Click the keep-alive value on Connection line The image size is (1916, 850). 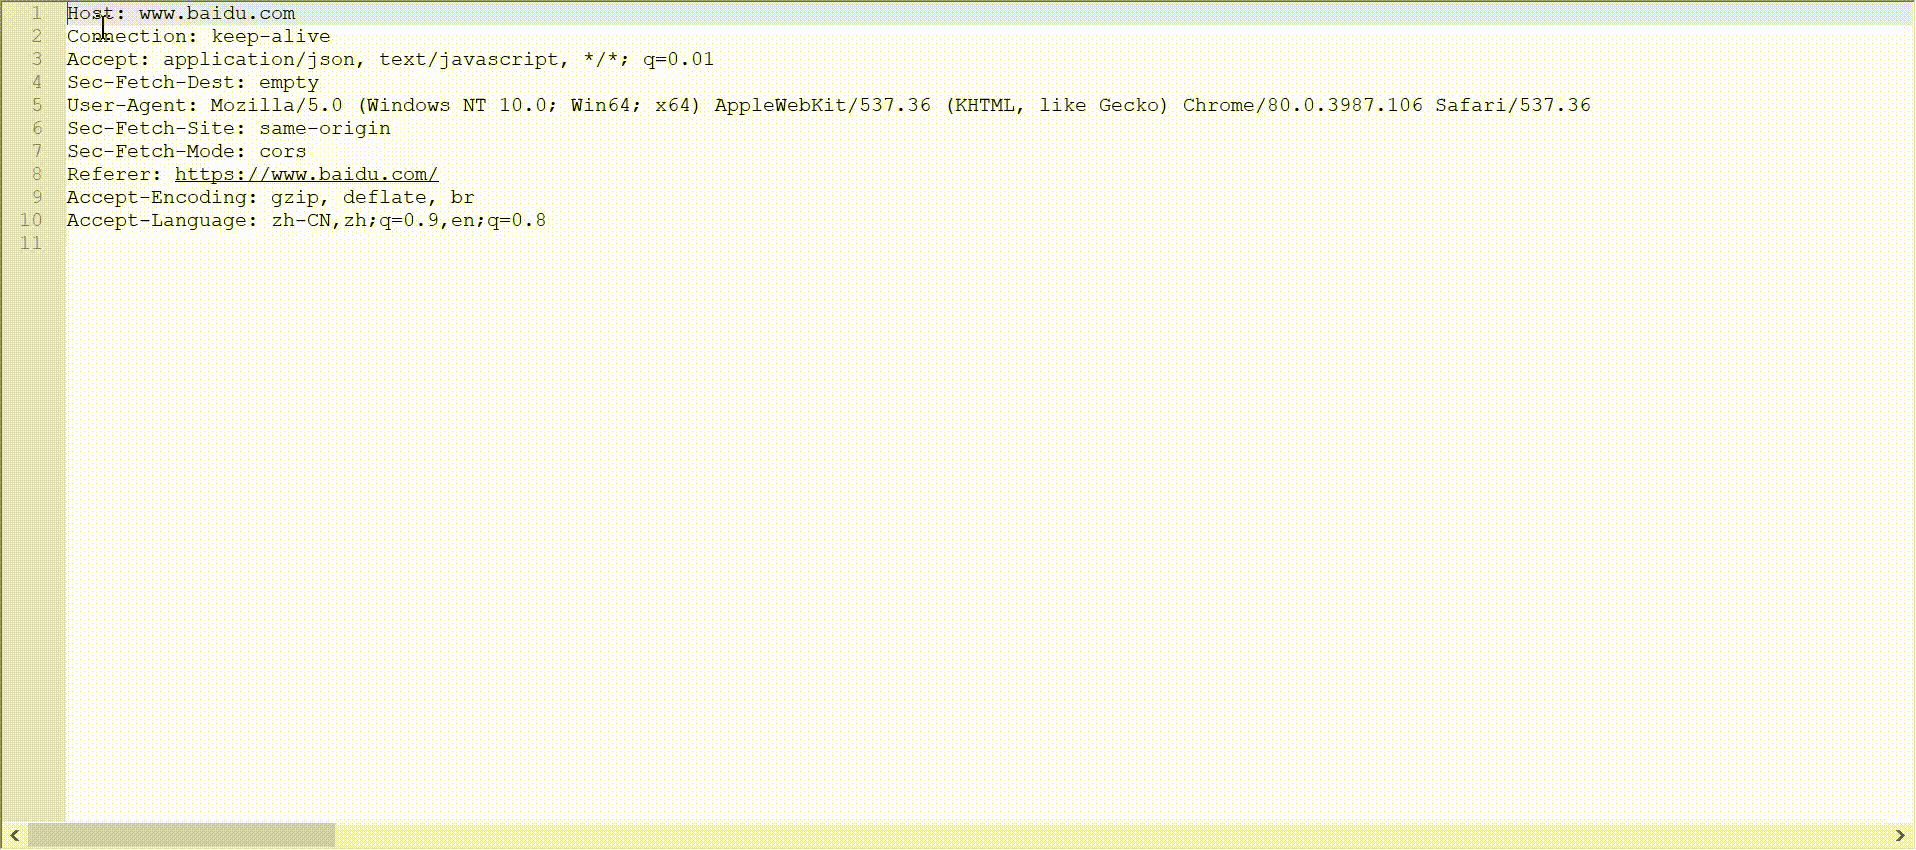pyautogui.click(x=270, y=37)
